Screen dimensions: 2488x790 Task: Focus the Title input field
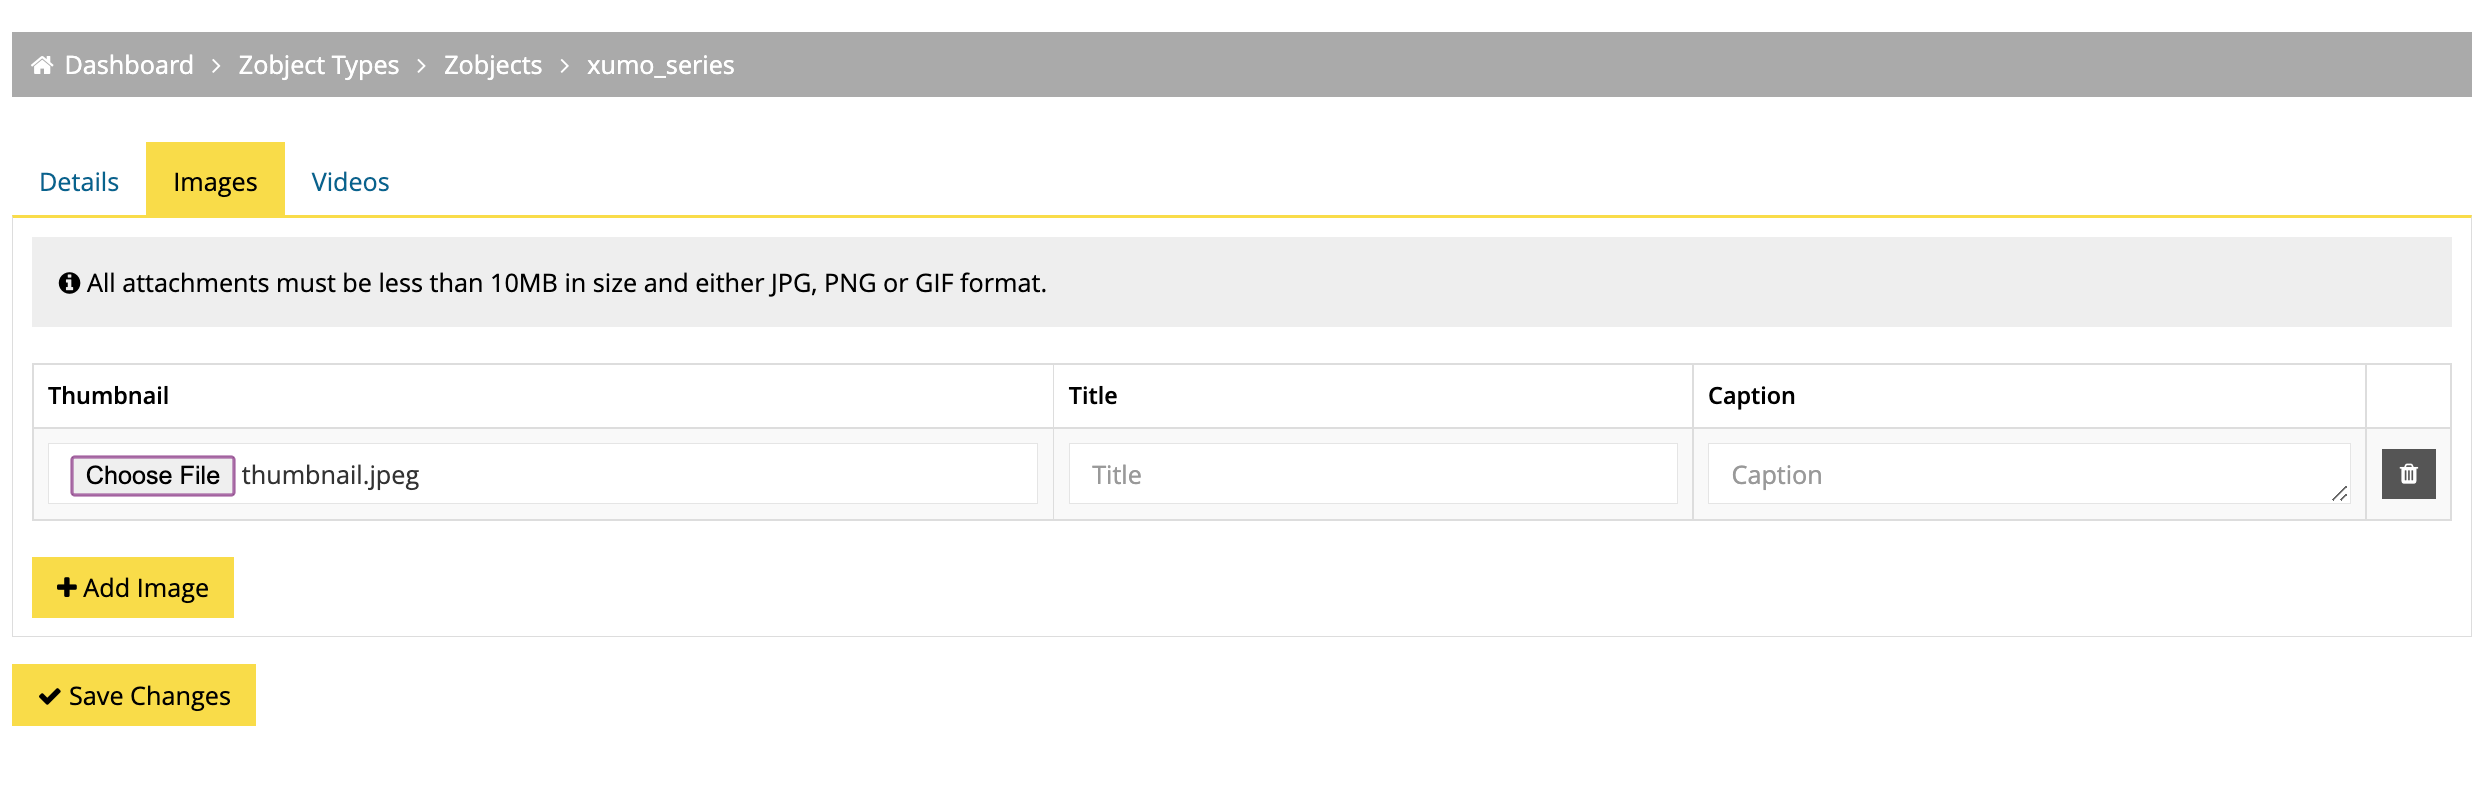point(1373,474)
